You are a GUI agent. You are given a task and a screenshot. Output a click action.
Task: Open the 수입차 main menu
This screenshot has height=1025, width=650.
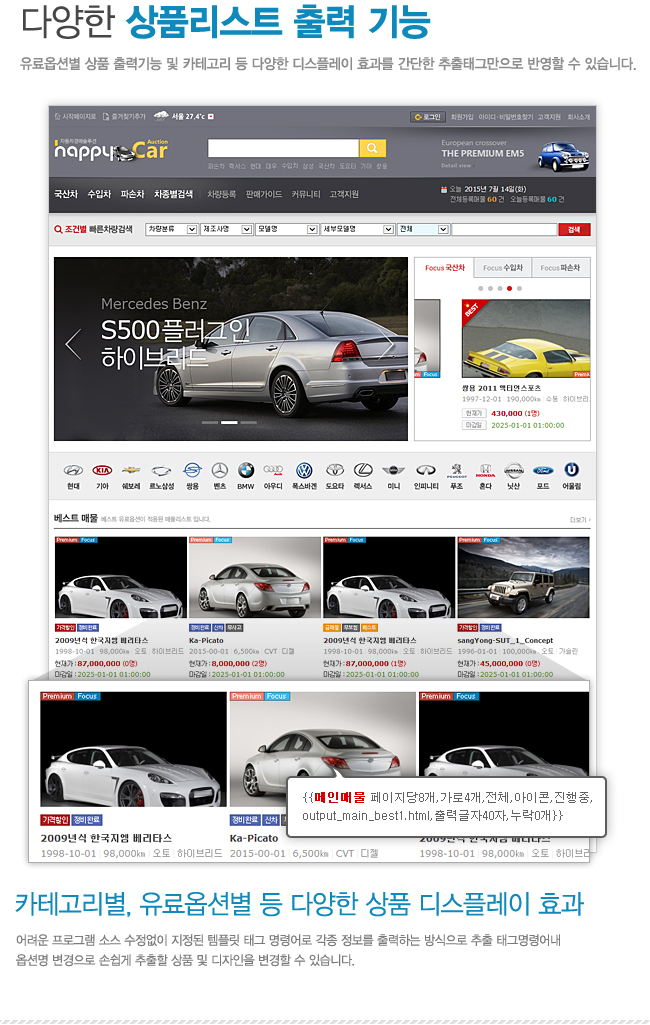99,194
